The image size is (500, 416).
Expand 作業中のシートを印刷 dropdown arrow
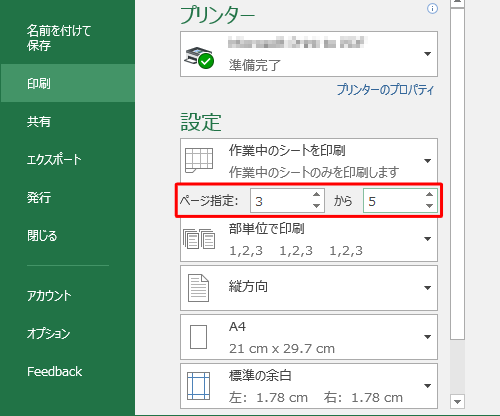[x=427, y=161]
